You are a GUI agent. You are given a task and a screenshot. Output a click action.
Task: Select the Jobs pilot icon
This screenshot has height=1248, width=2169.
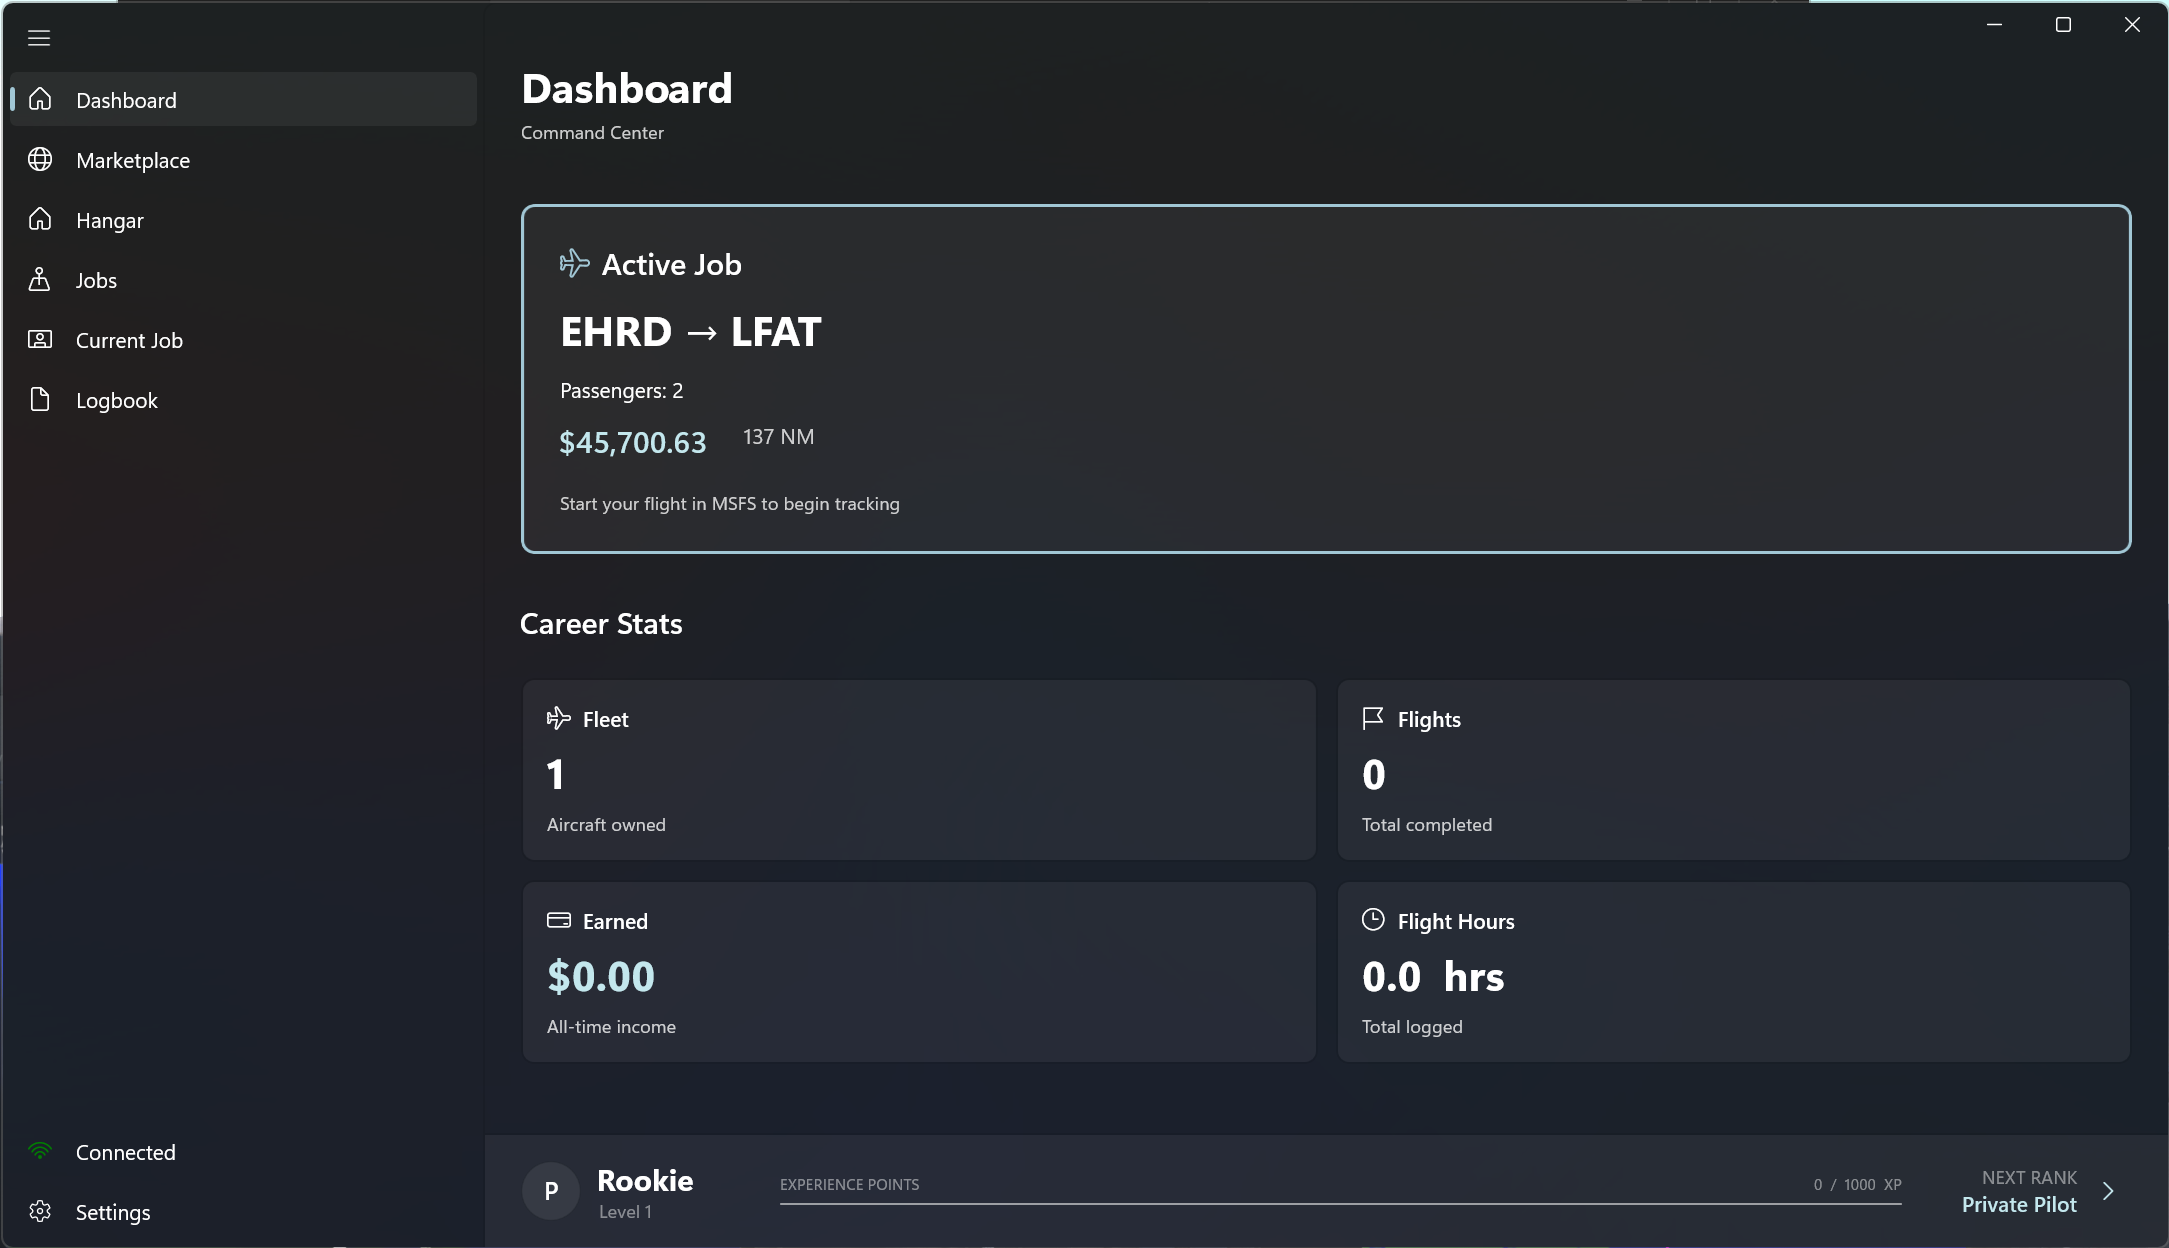(40, 279)
